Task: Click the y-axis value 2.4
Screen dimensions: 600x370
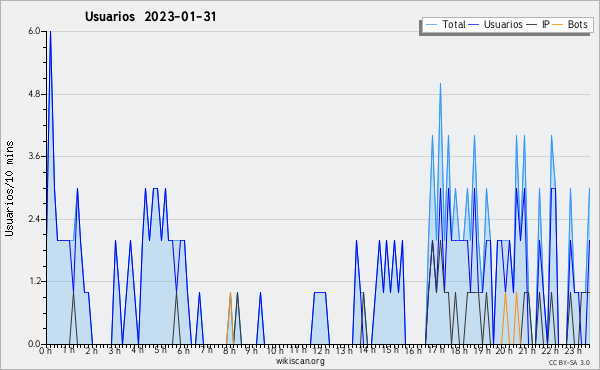Action: tap(34, 219)
